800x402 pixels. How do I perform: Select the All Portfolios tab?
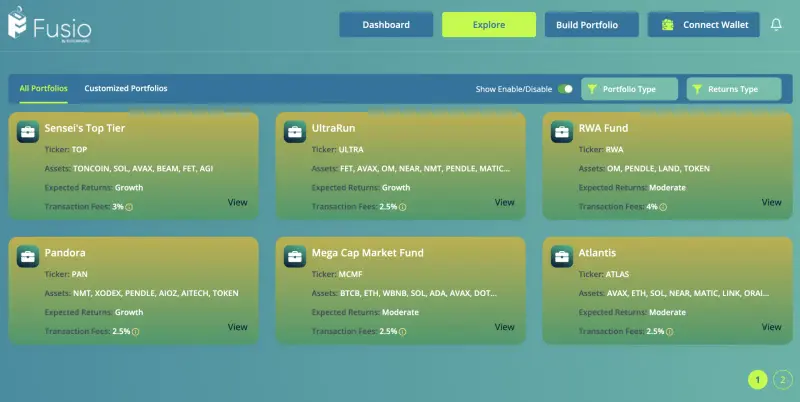[44, 89]
